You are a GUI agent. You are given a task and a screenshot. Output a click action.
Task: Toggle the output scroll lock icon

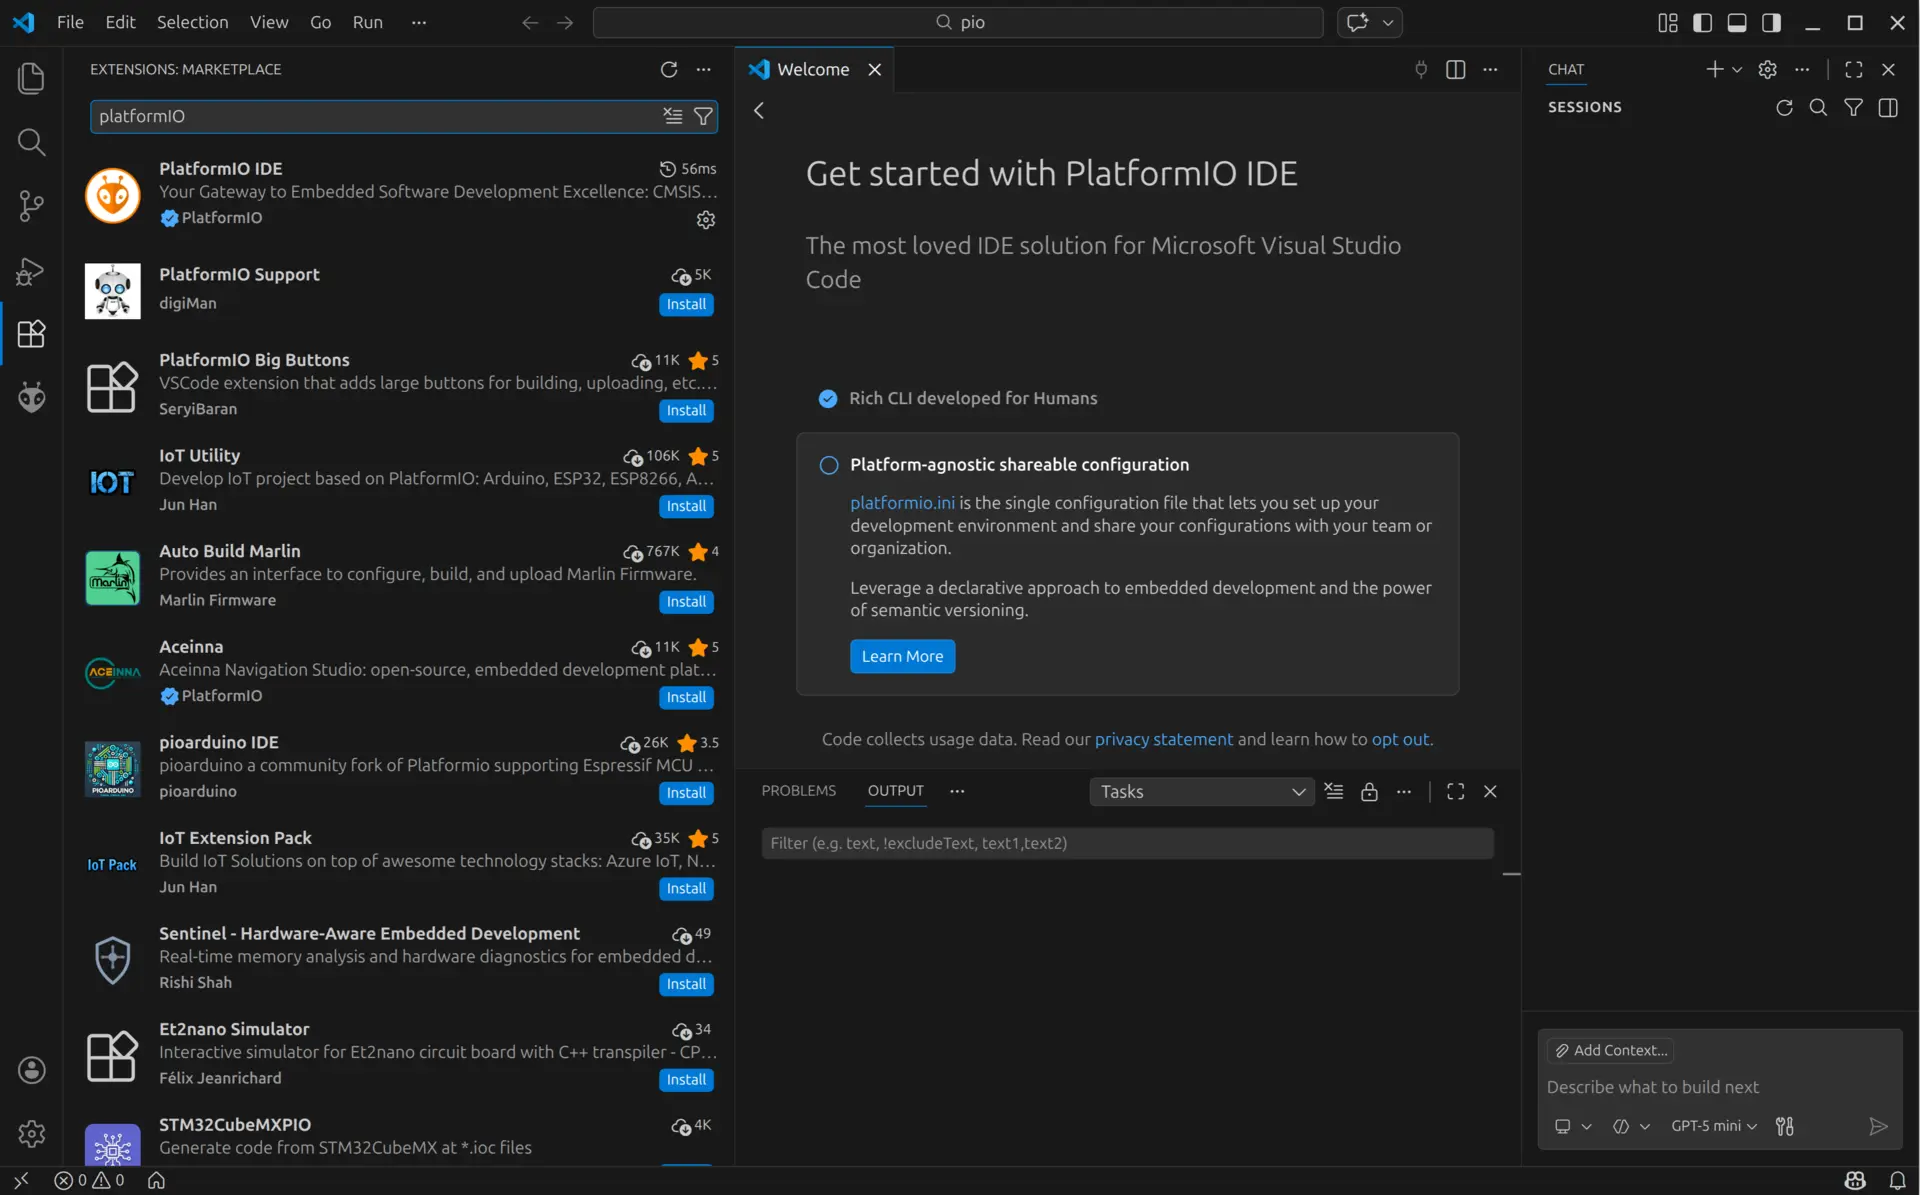click(1369, 791)
